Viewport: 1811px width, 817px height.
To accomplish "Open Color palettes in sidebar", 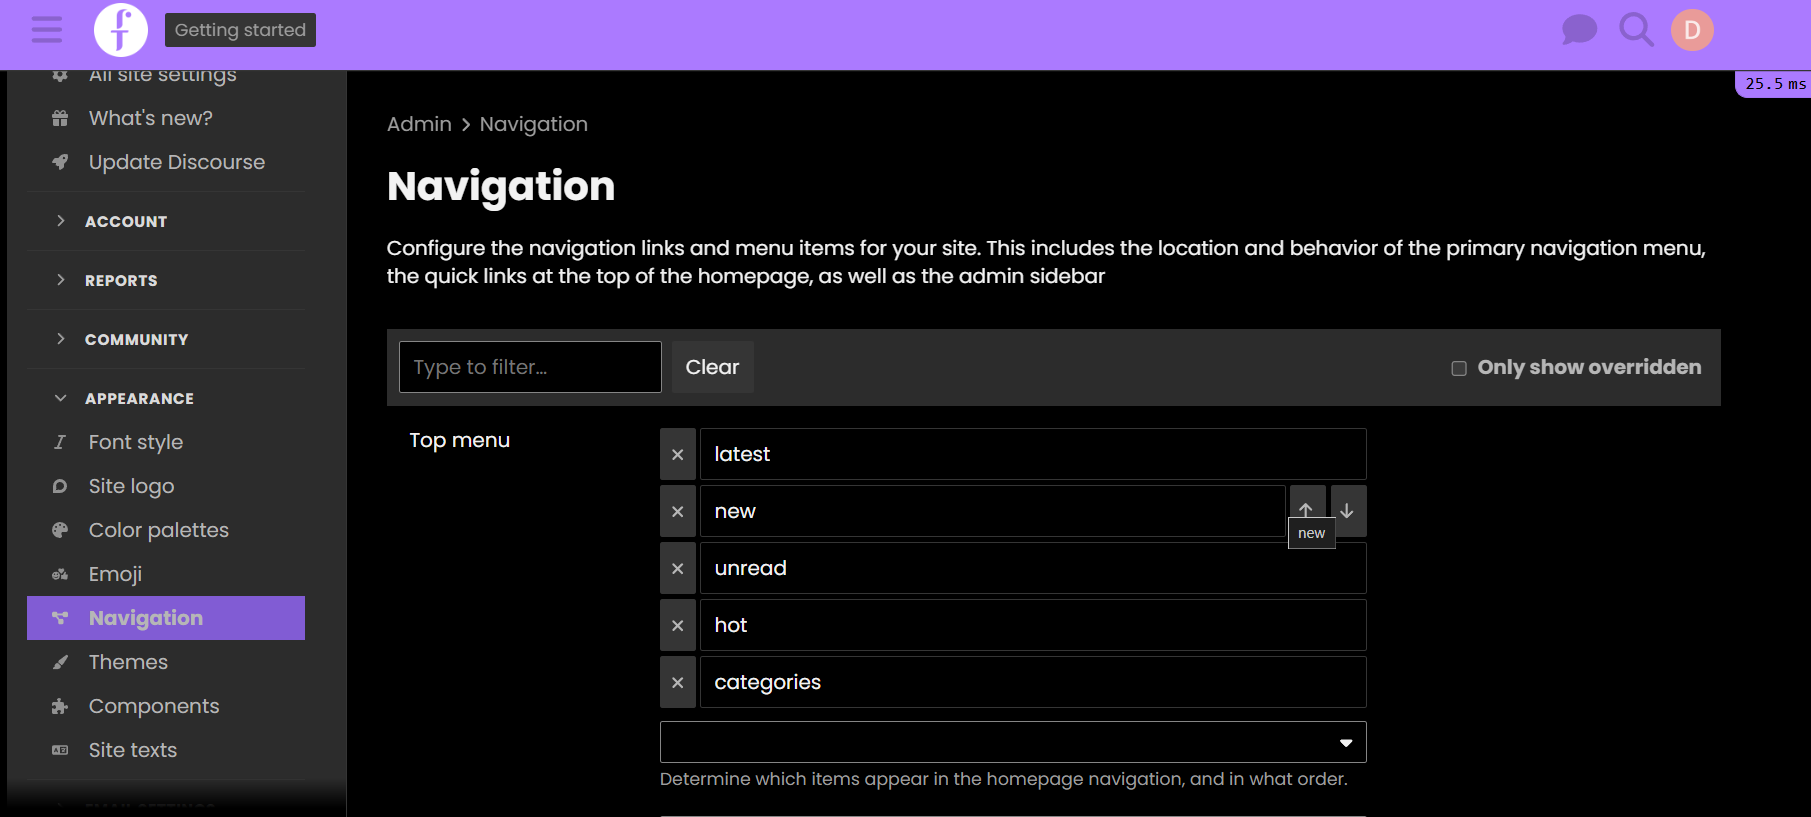I will [x=158, y=530].
